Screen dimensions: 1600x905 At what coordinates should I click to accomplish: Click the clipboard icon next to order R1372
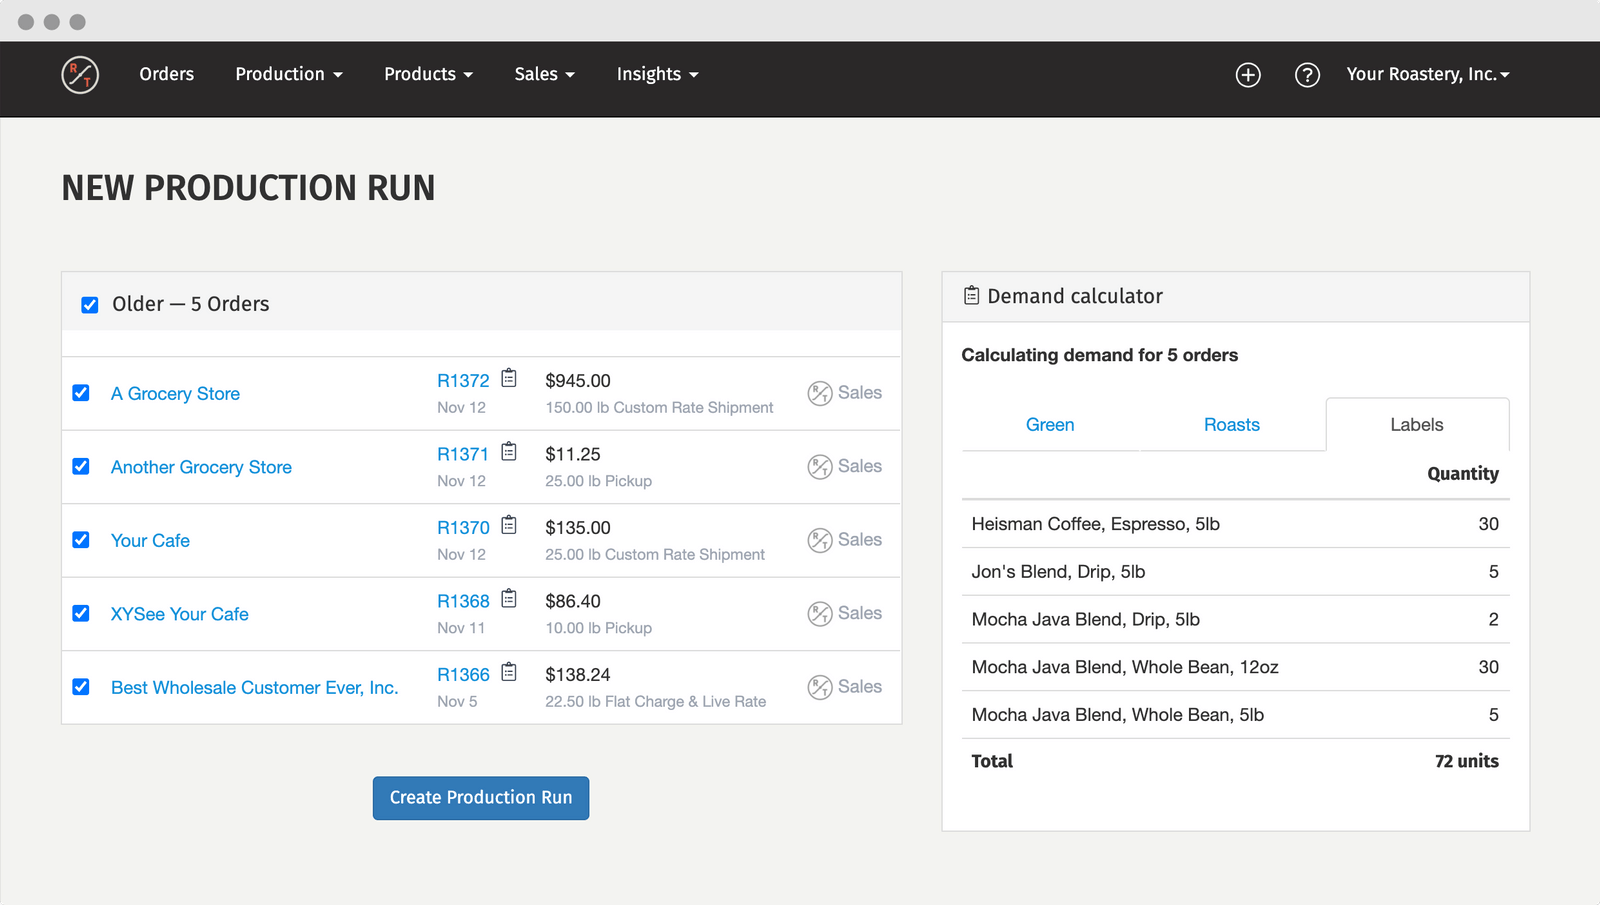509,378
